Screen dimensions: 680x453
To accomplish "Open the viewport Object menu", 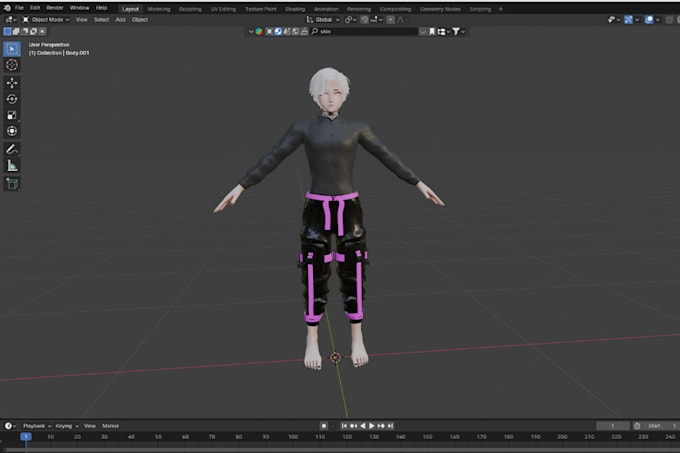I will (x=140, y=20).
